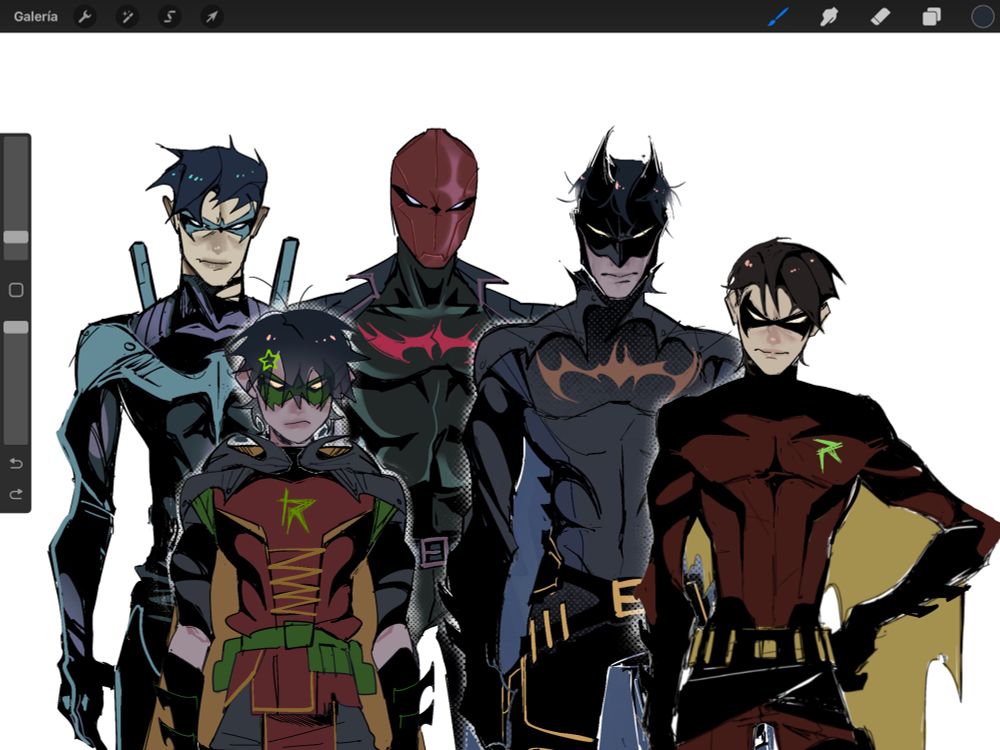Viewport: 1000px width, 750px height.
Task: Undo the last stroke with sidebar arrow
Action: click(x=16, y=463)
